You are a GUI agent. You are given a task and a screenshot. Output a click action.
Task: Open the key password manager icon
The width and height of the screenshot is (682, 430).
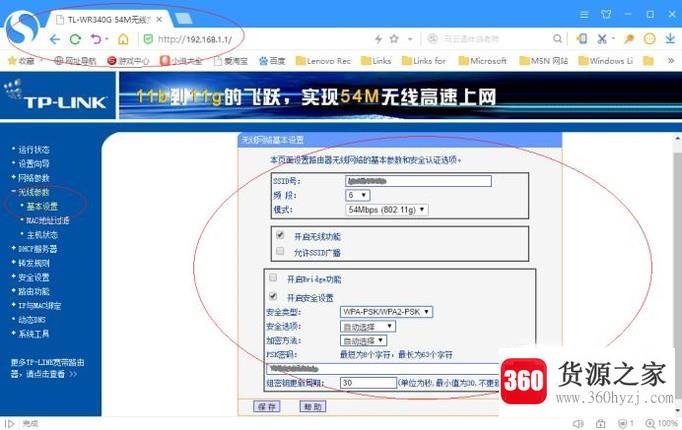coord(629,39)
